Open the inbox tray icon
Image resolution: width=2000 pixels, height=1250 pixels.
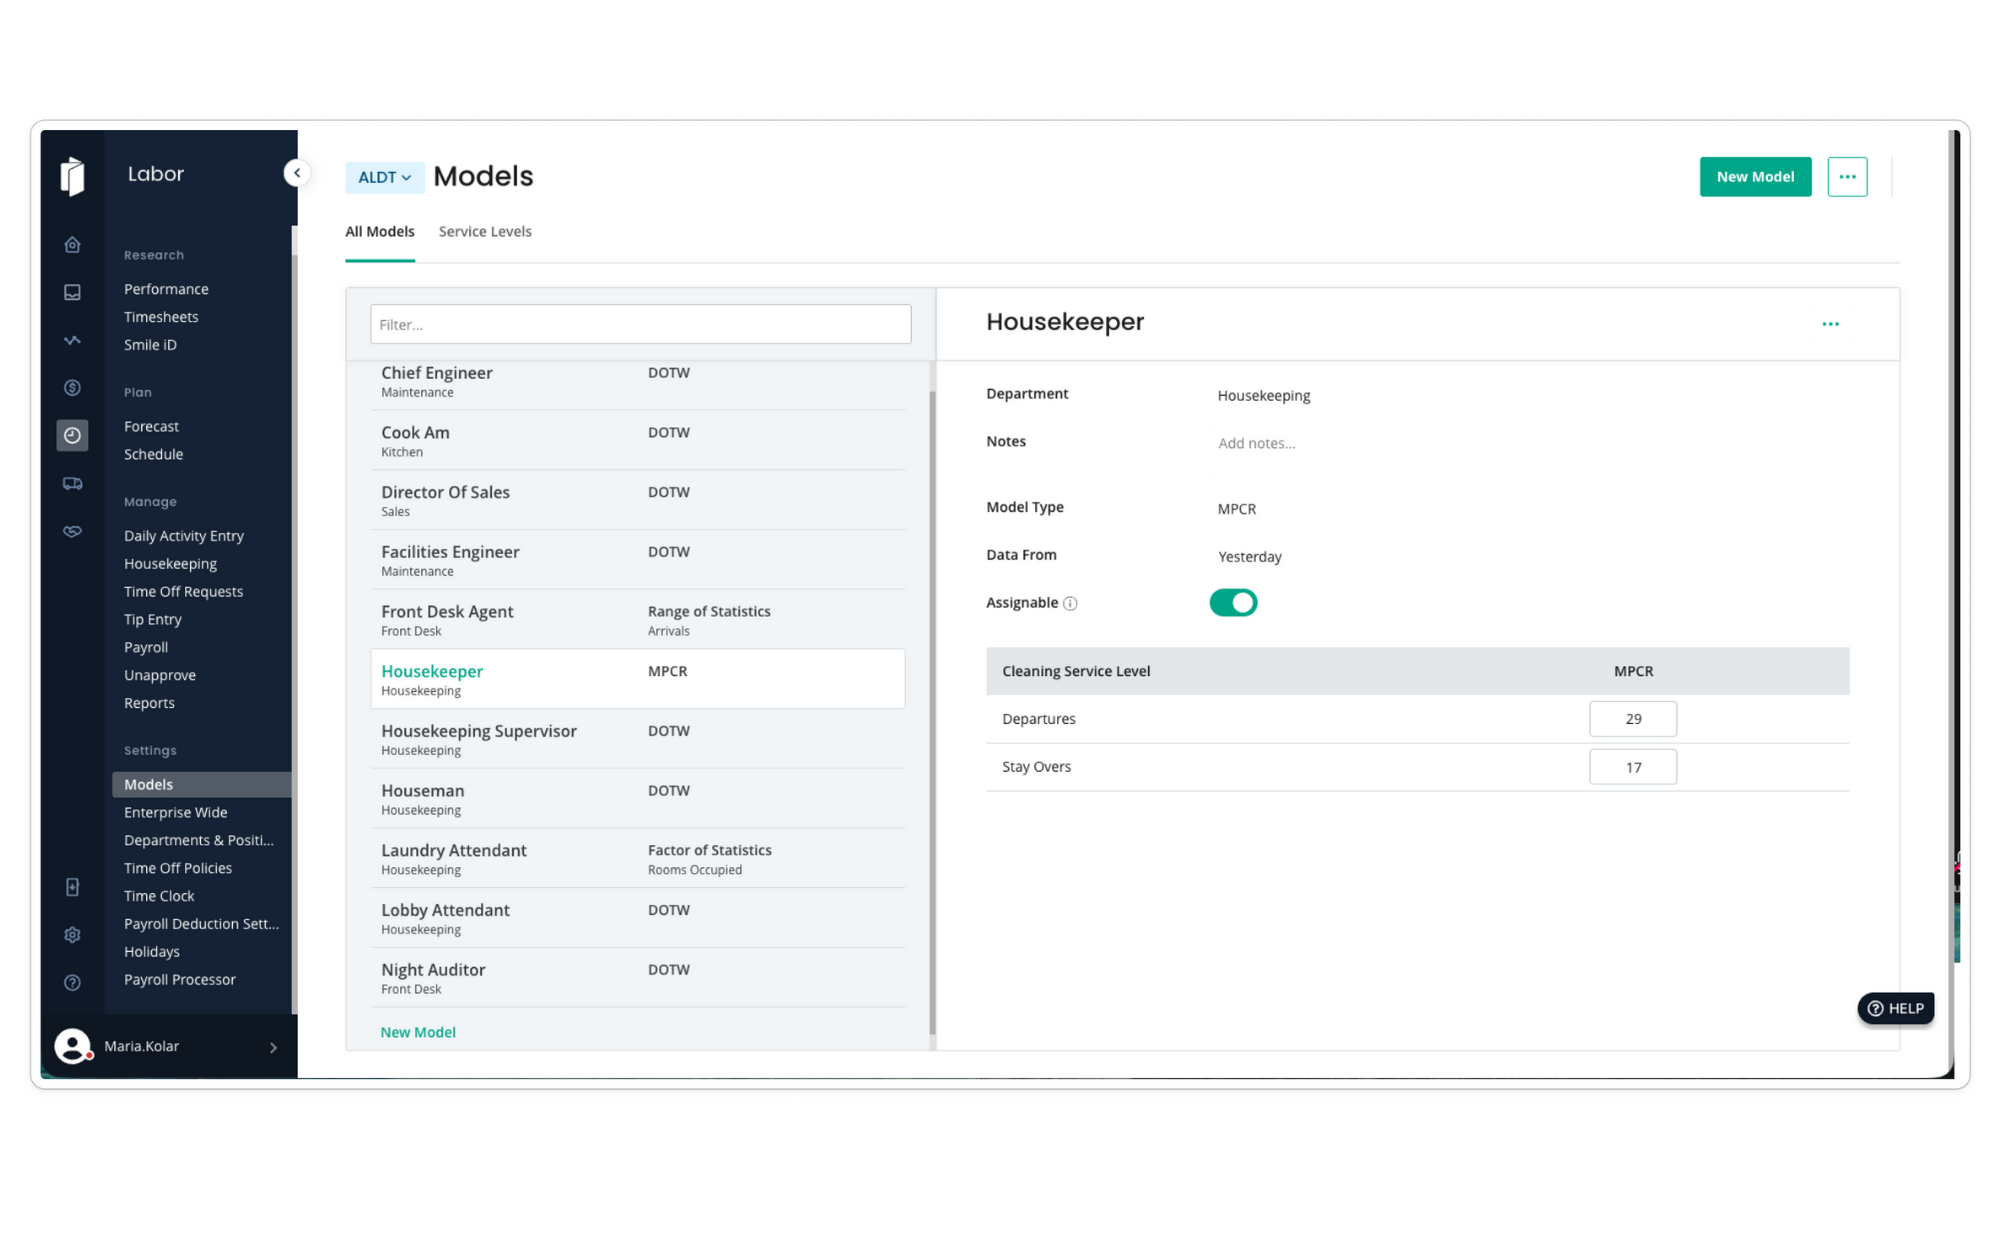tap(72, 292)
